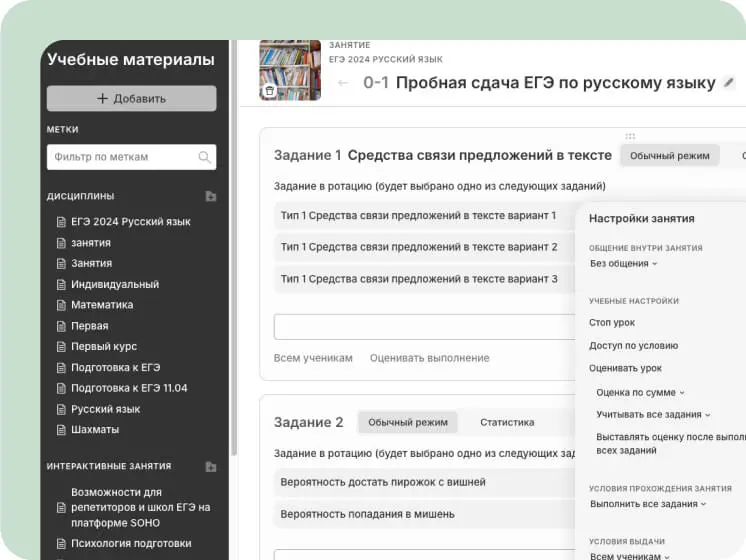This screenshot has height=560, width=746.
Task: Click document icon beside Математика
Action: pos(61,305)
